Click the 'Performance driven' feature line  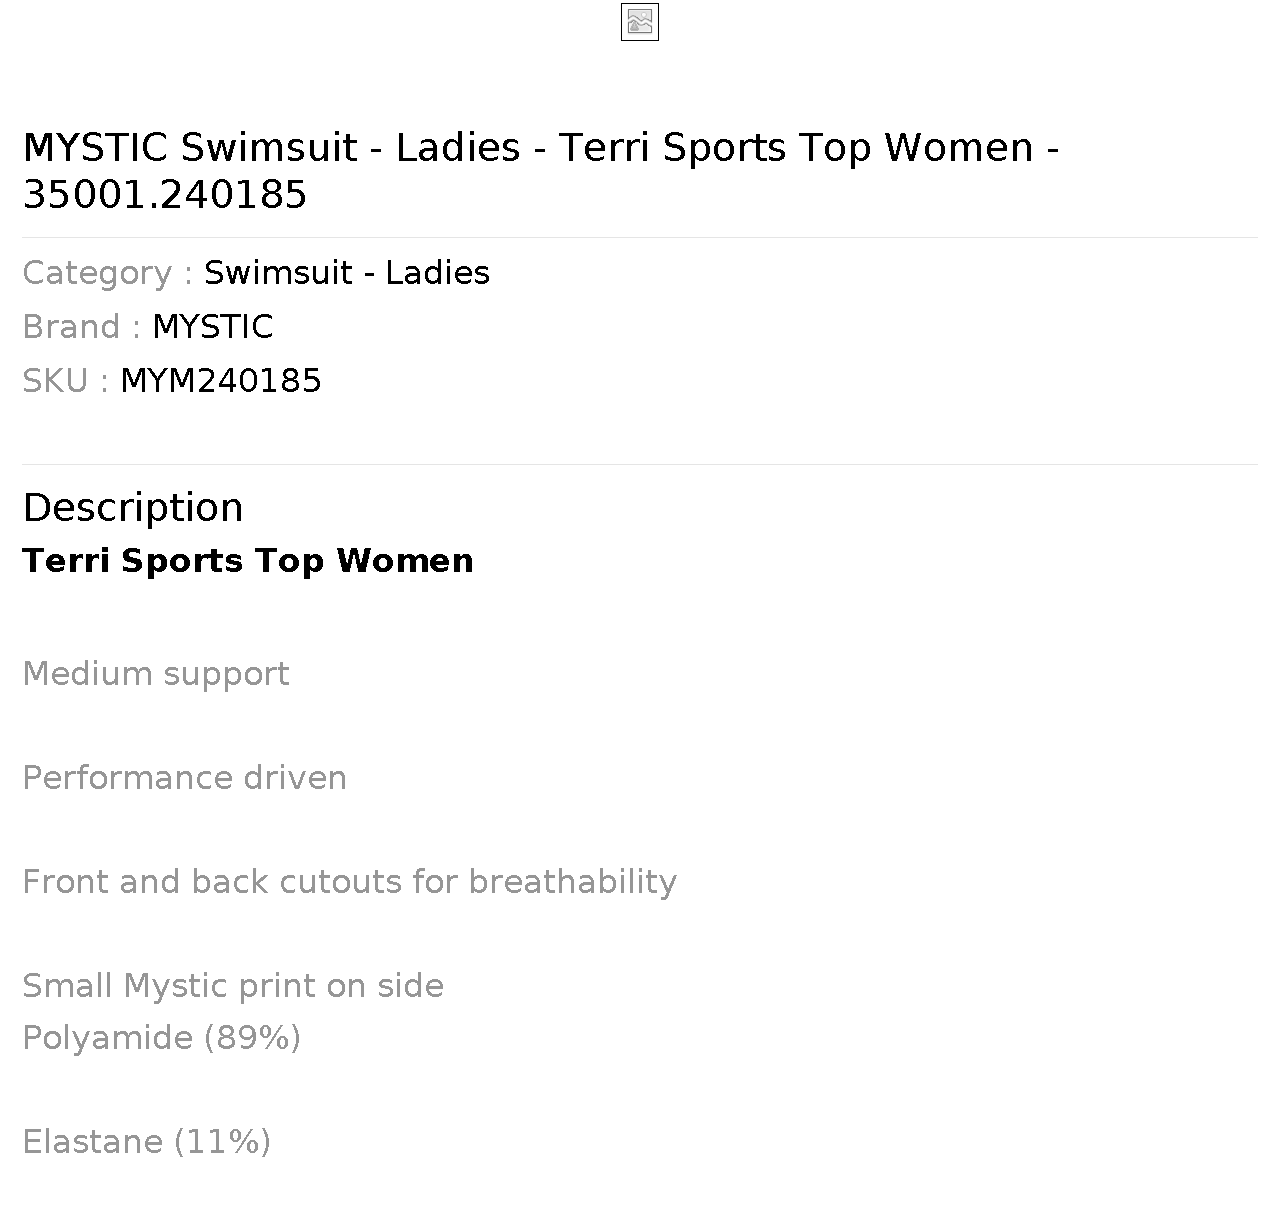[185, 778]
